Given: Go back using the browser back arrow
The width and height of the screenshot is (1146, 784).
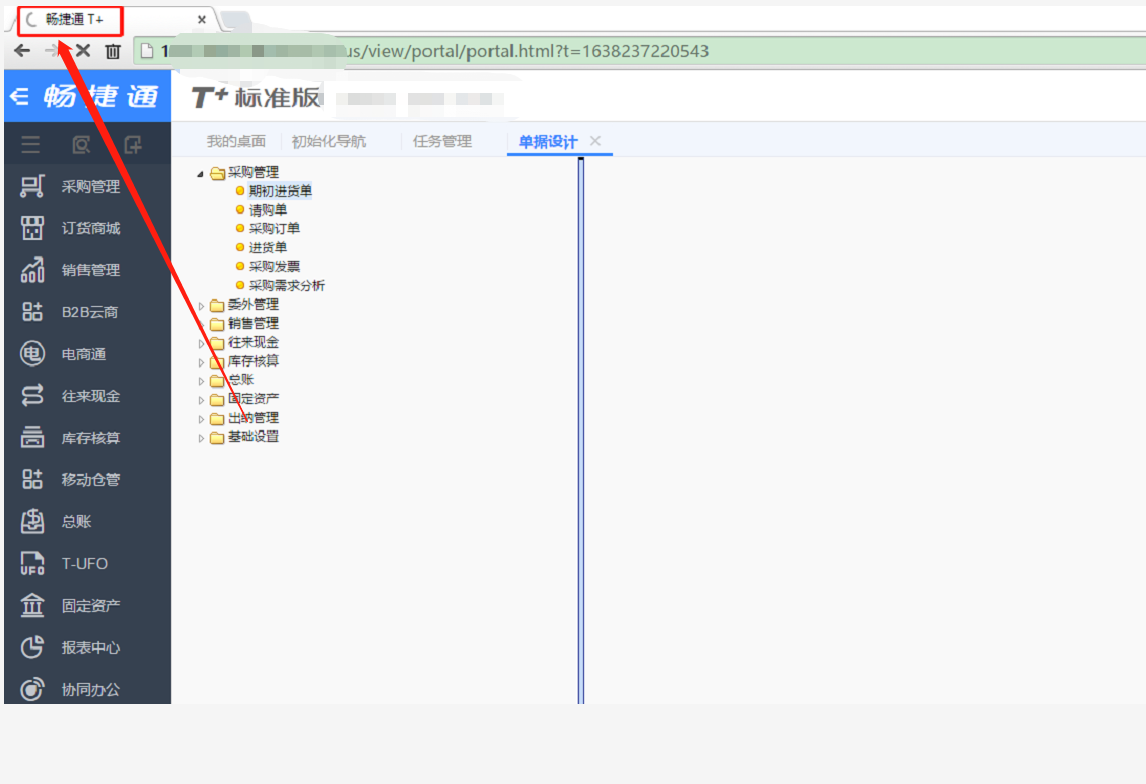Looking at the screenshot, I should pyautogui.click(x=22, y=50).
